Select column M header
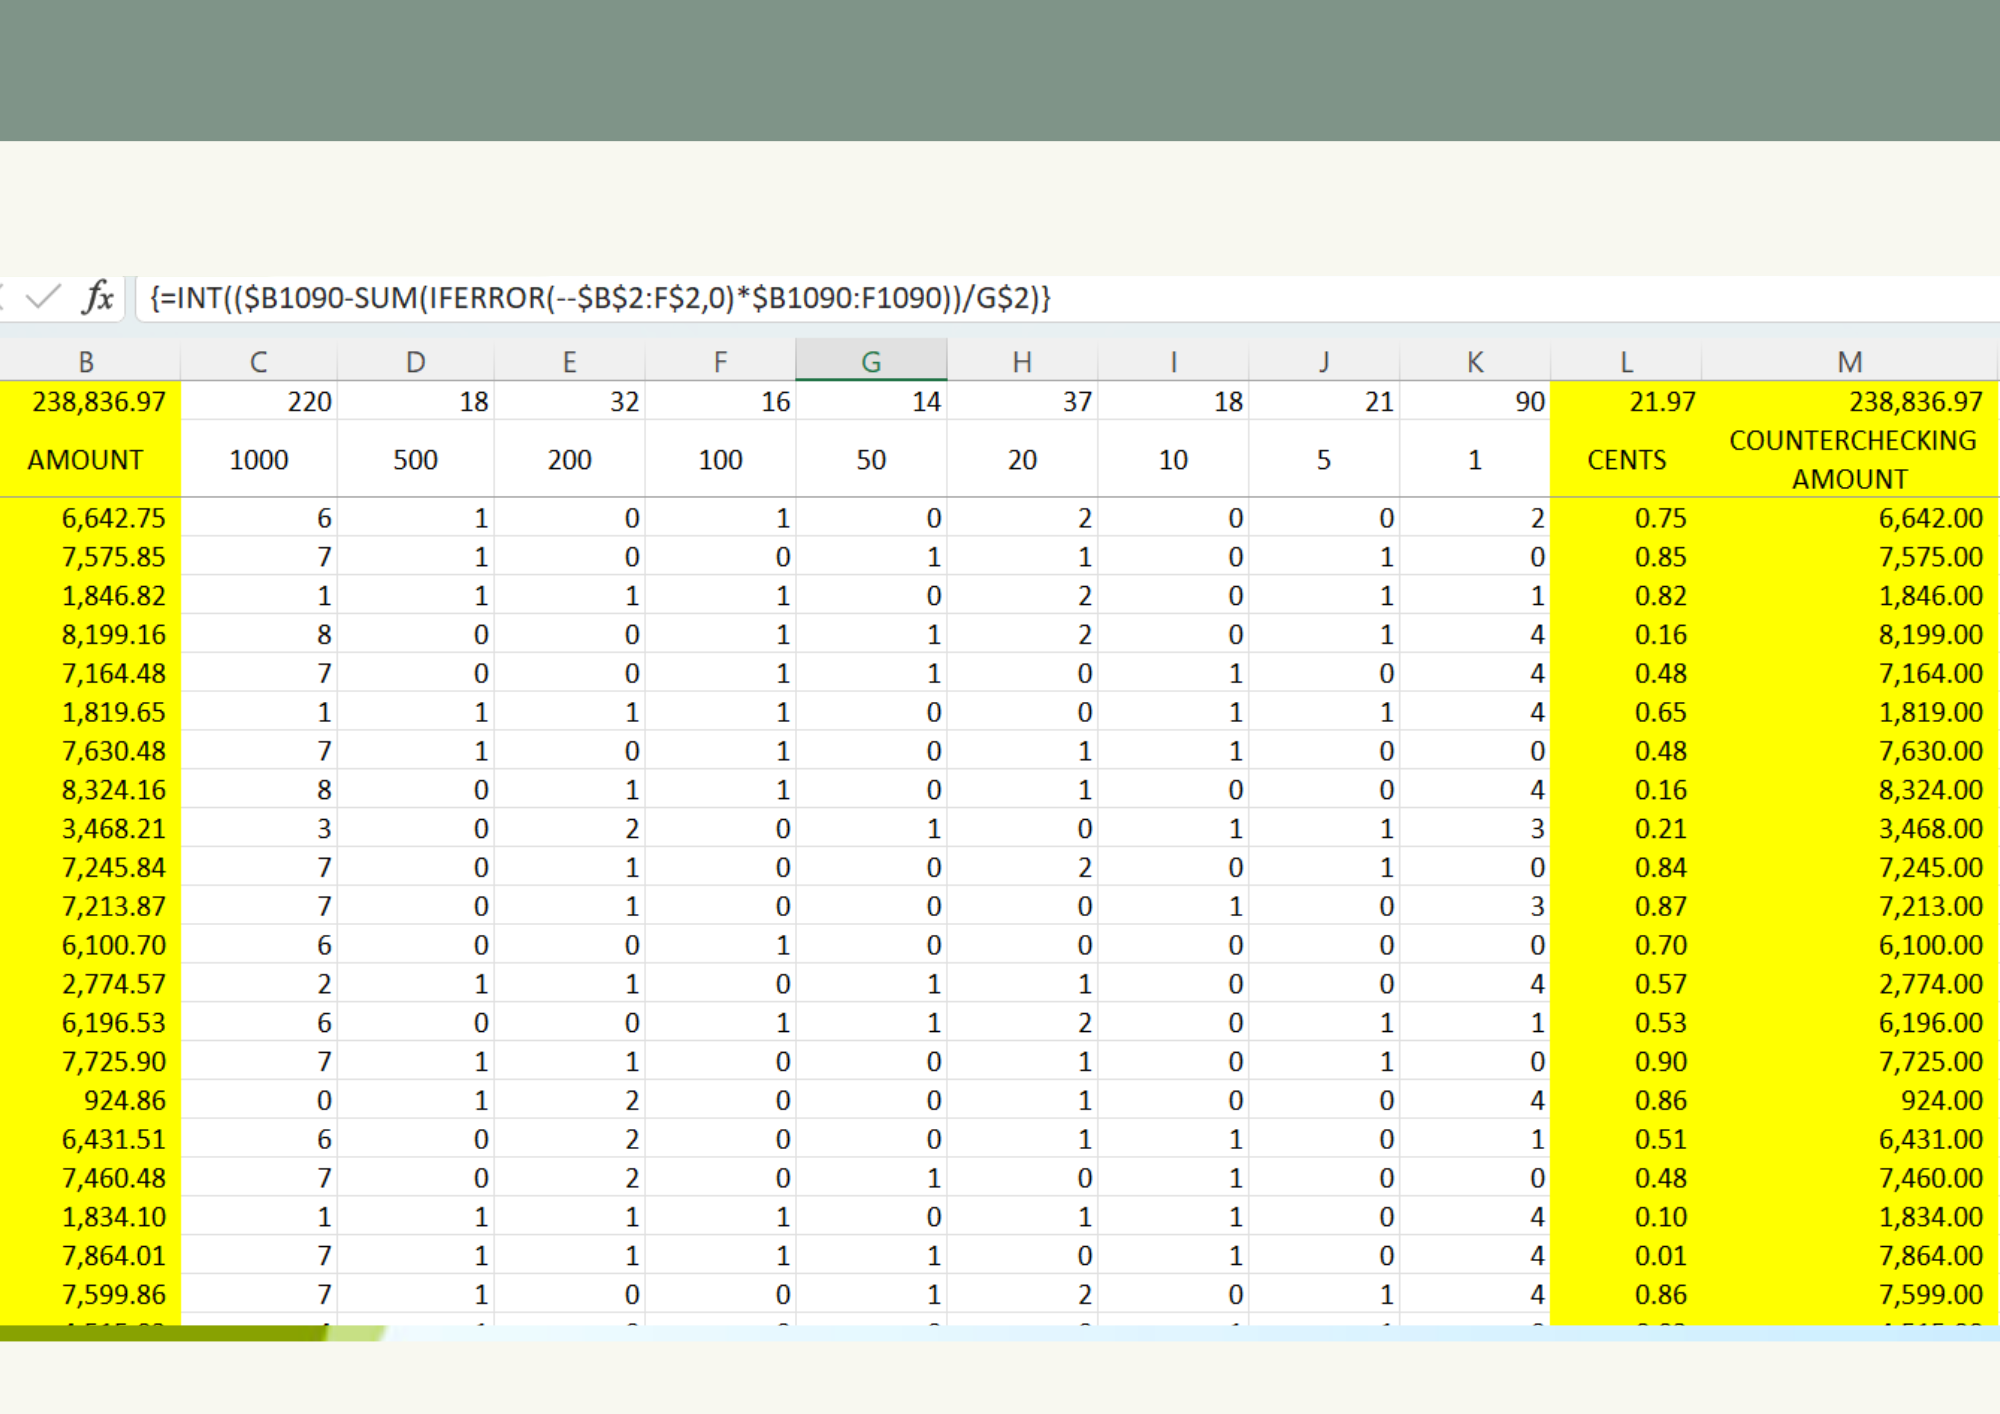The width and height of the screenshot is (2000, 1414). [1849, 361]
